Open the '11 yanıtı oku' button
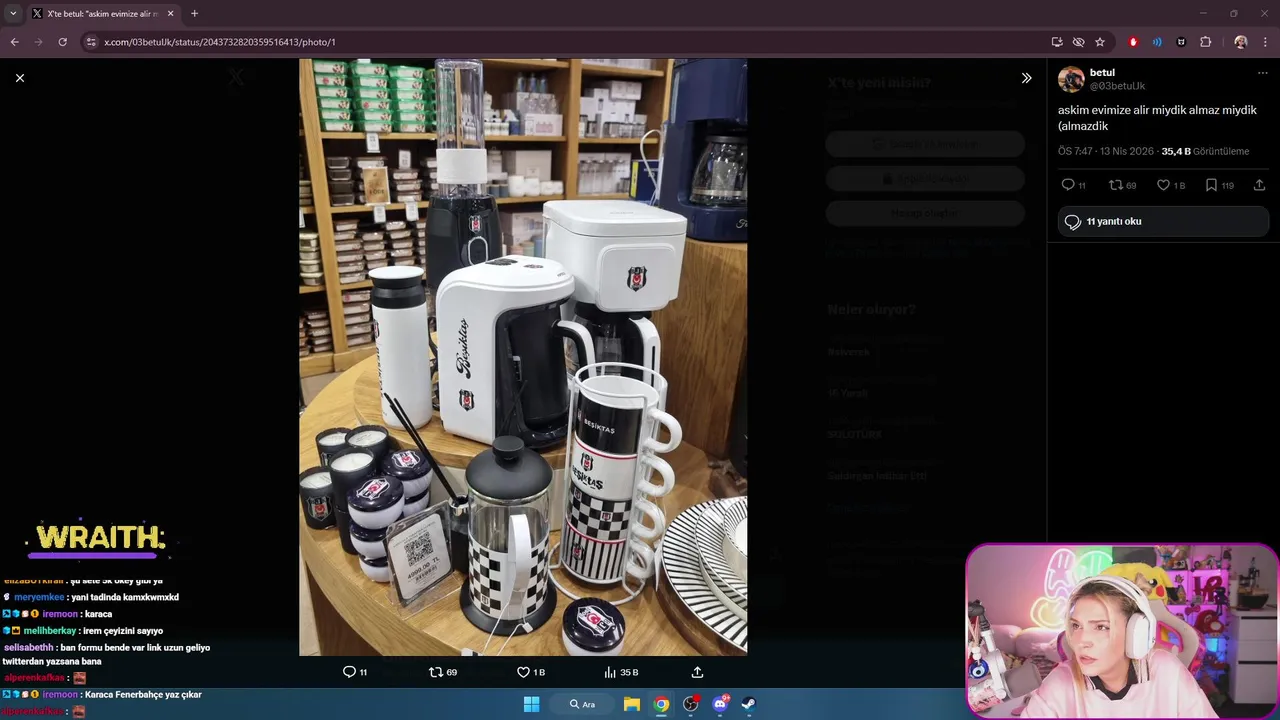This screenshot has height=720, width=1280. coord(1163,222)
